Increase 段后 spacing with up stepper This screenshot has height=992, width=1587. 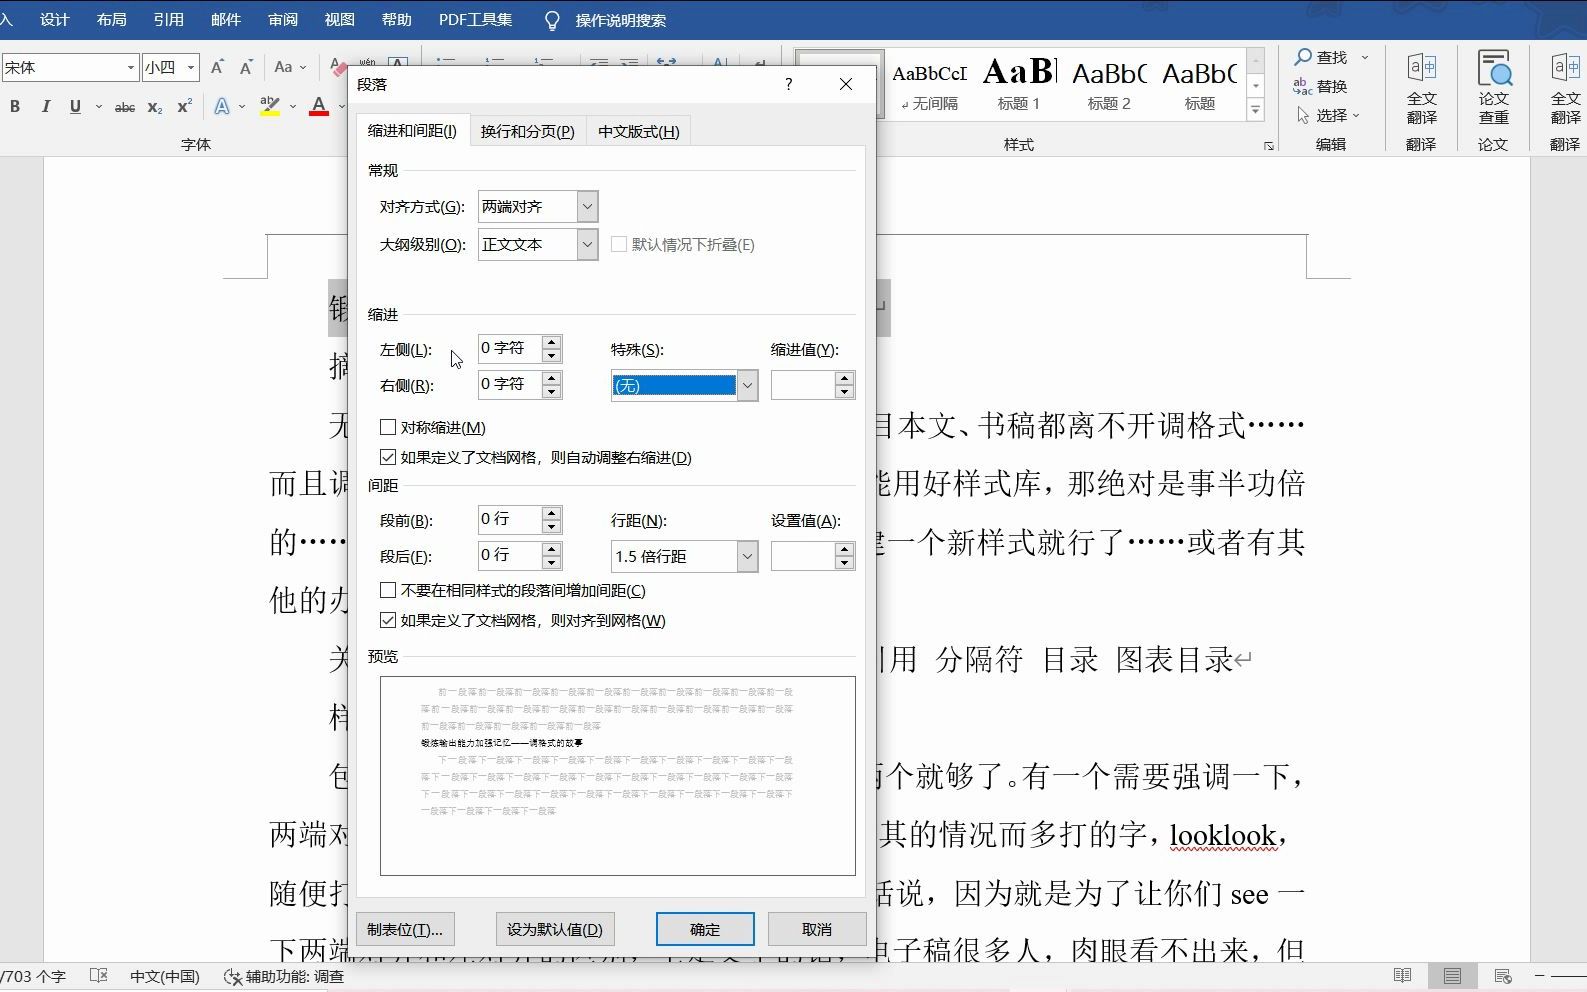pyautogui.click(x=551, y=549)
